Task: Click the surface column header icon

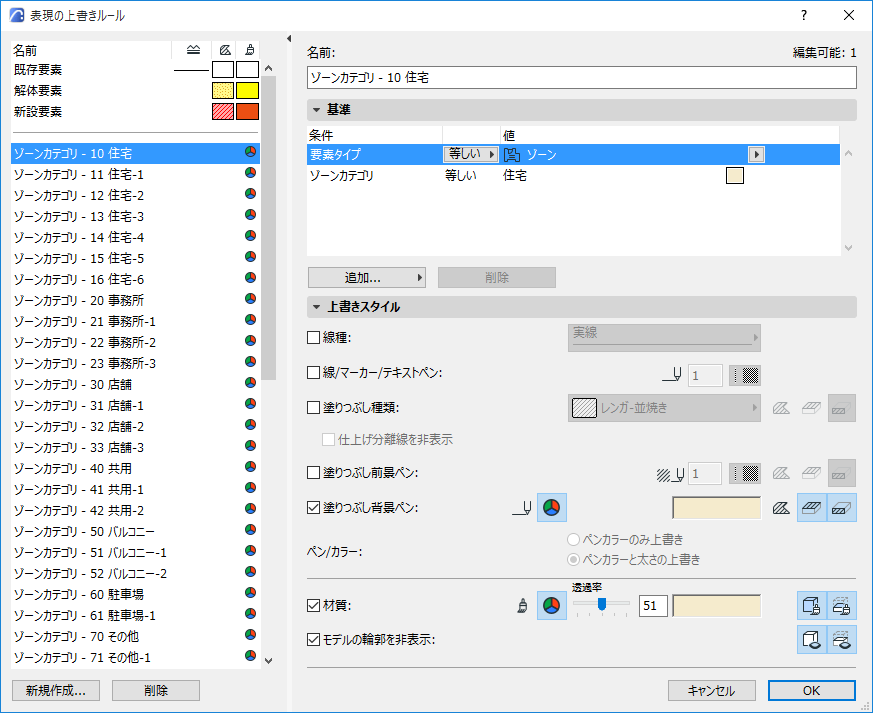Action: click(x=250, y=50)
